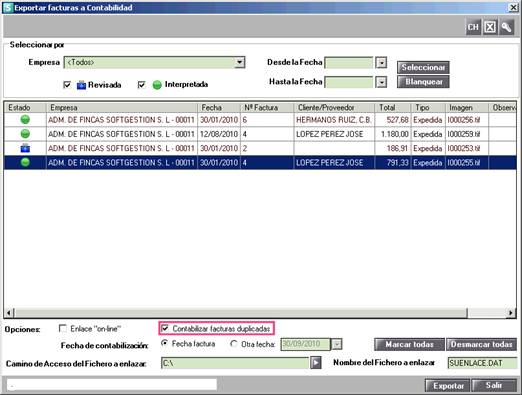The height and width of the screenshot is (395, 522).
Task: Uncheck Contabilizar facturas duplicadas
Action: 165,329
